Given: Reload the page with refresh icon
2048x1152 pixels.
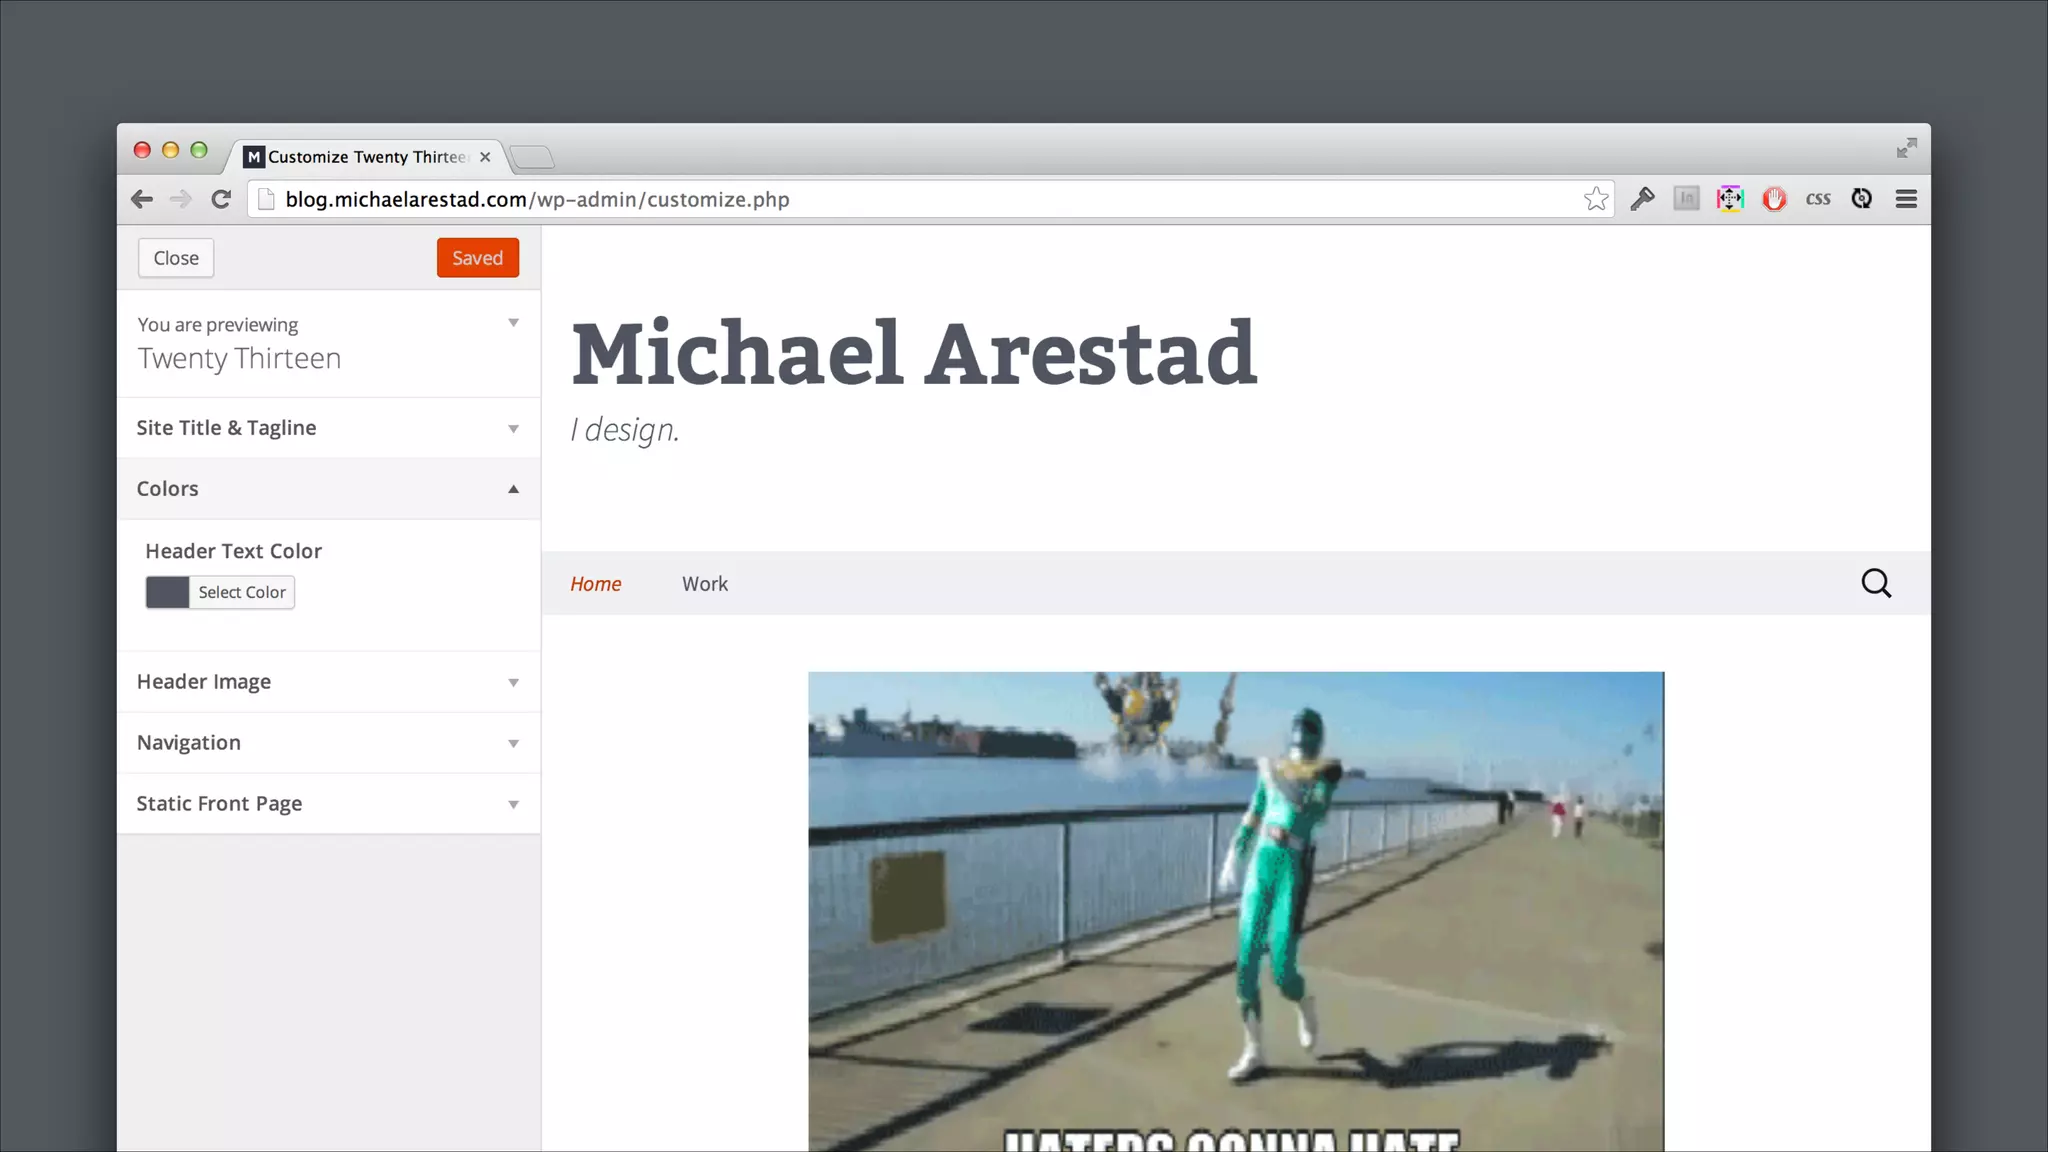Looking at the screenshot, I should point(221,199).
